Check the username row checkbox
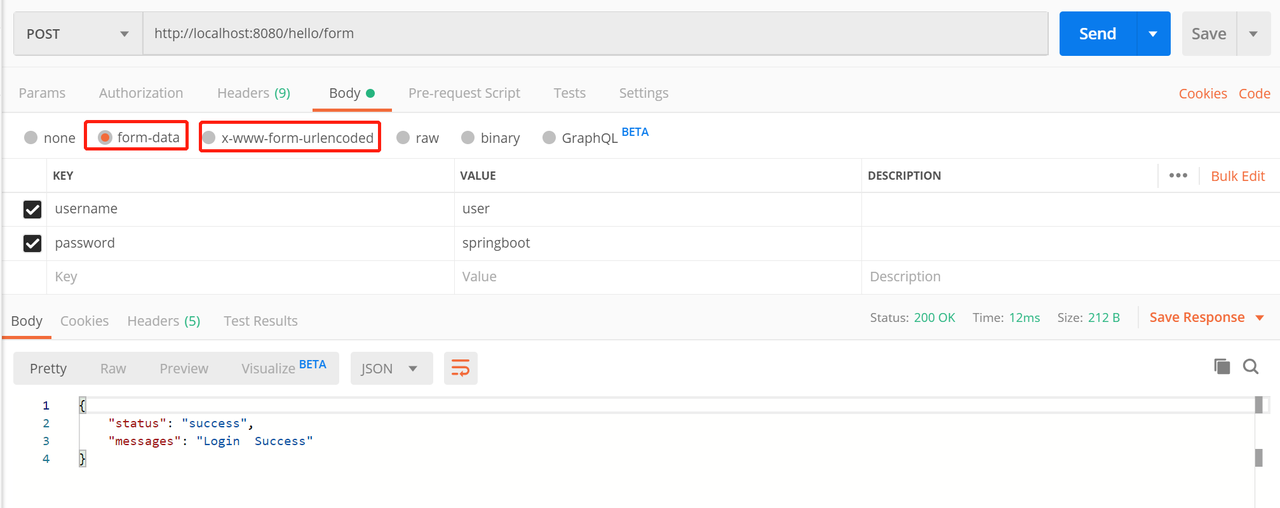The height and width of the screenshot is (508, 1280). tap(32, 209)
